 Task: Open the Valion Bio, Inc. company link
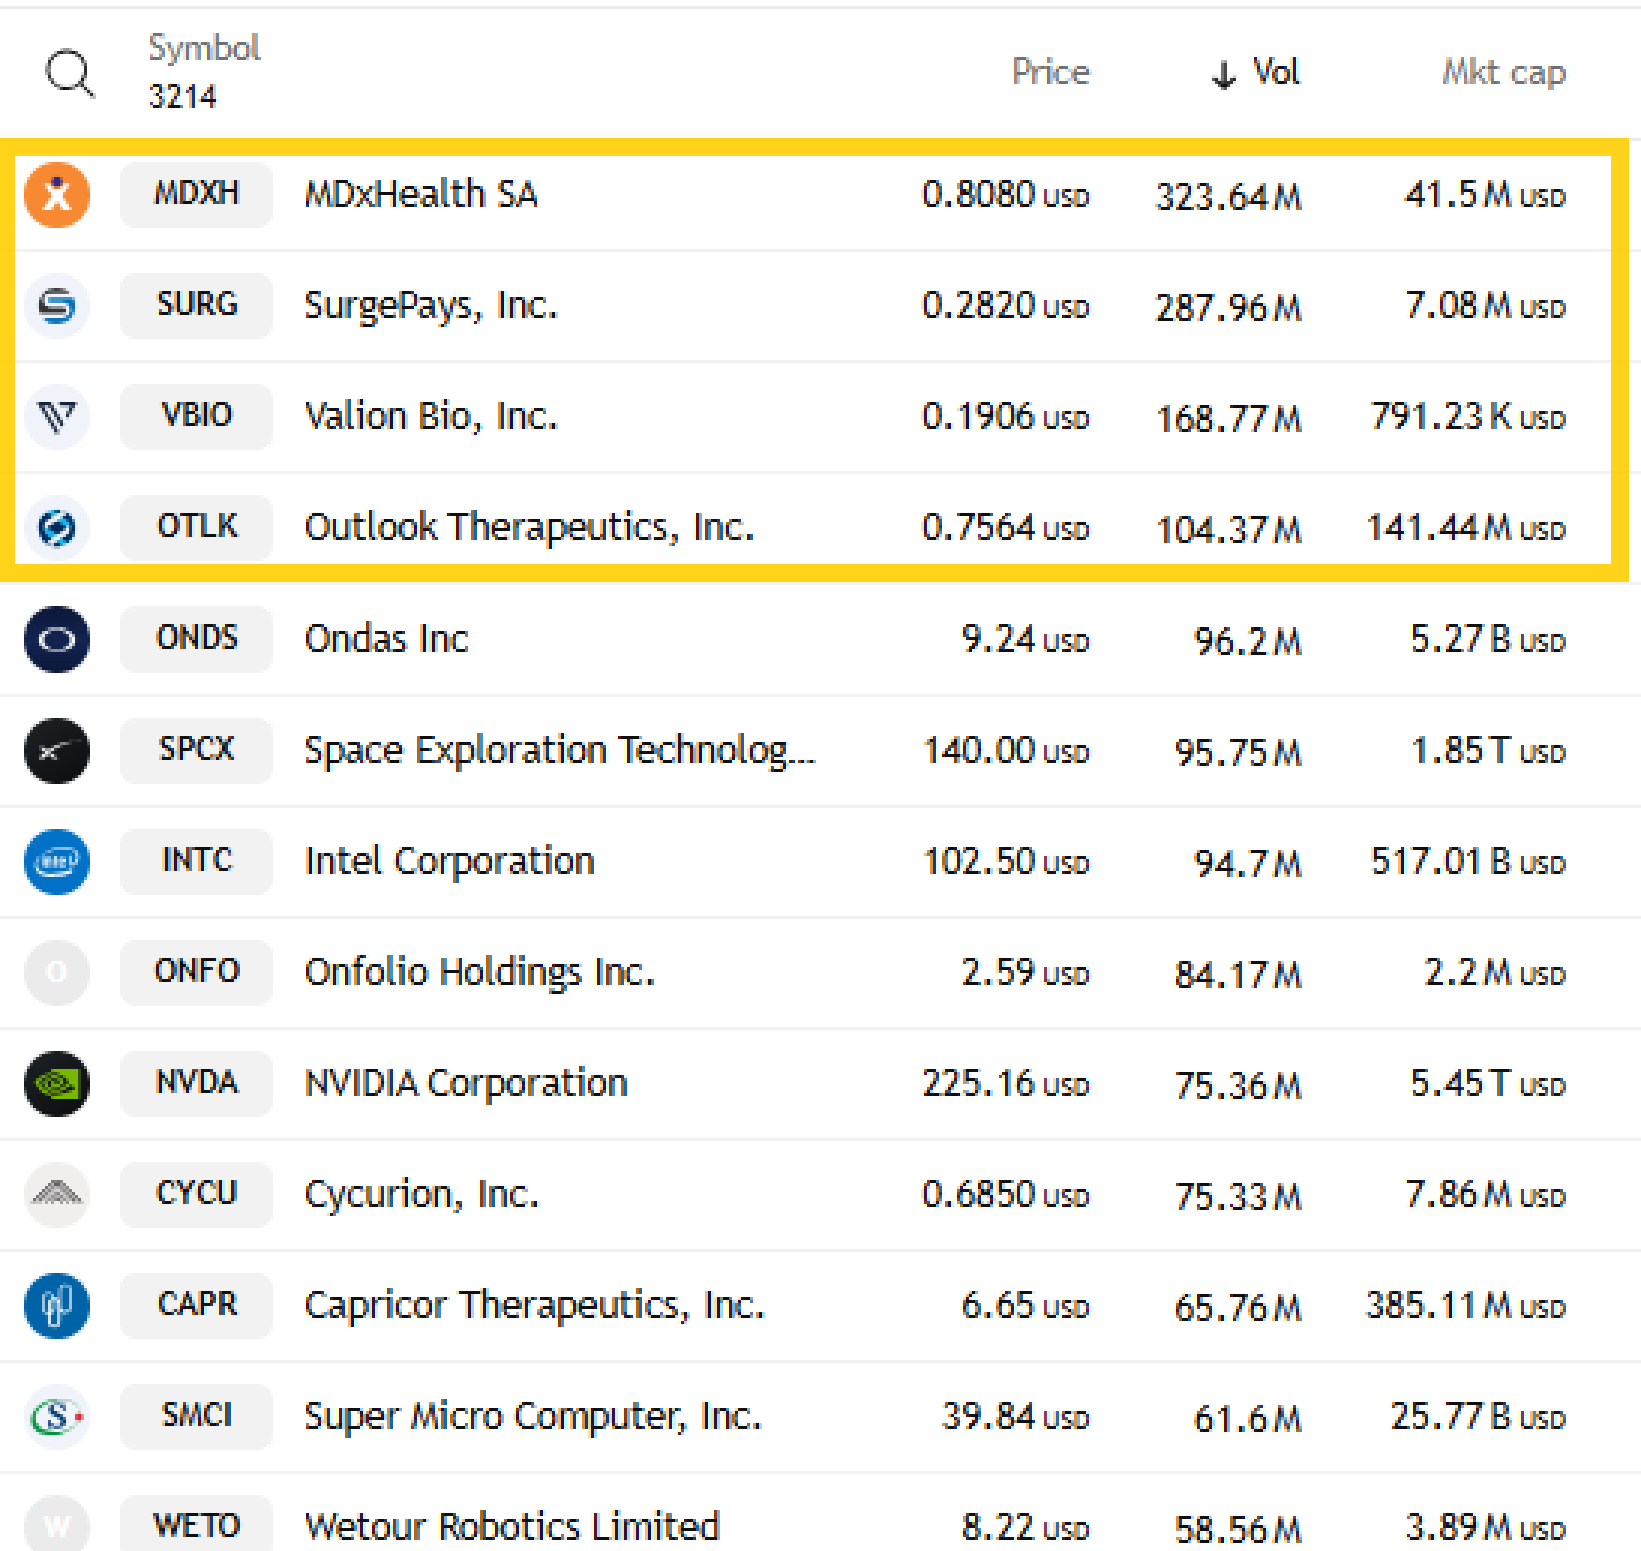pyautogui.click(x=431, y=416)
